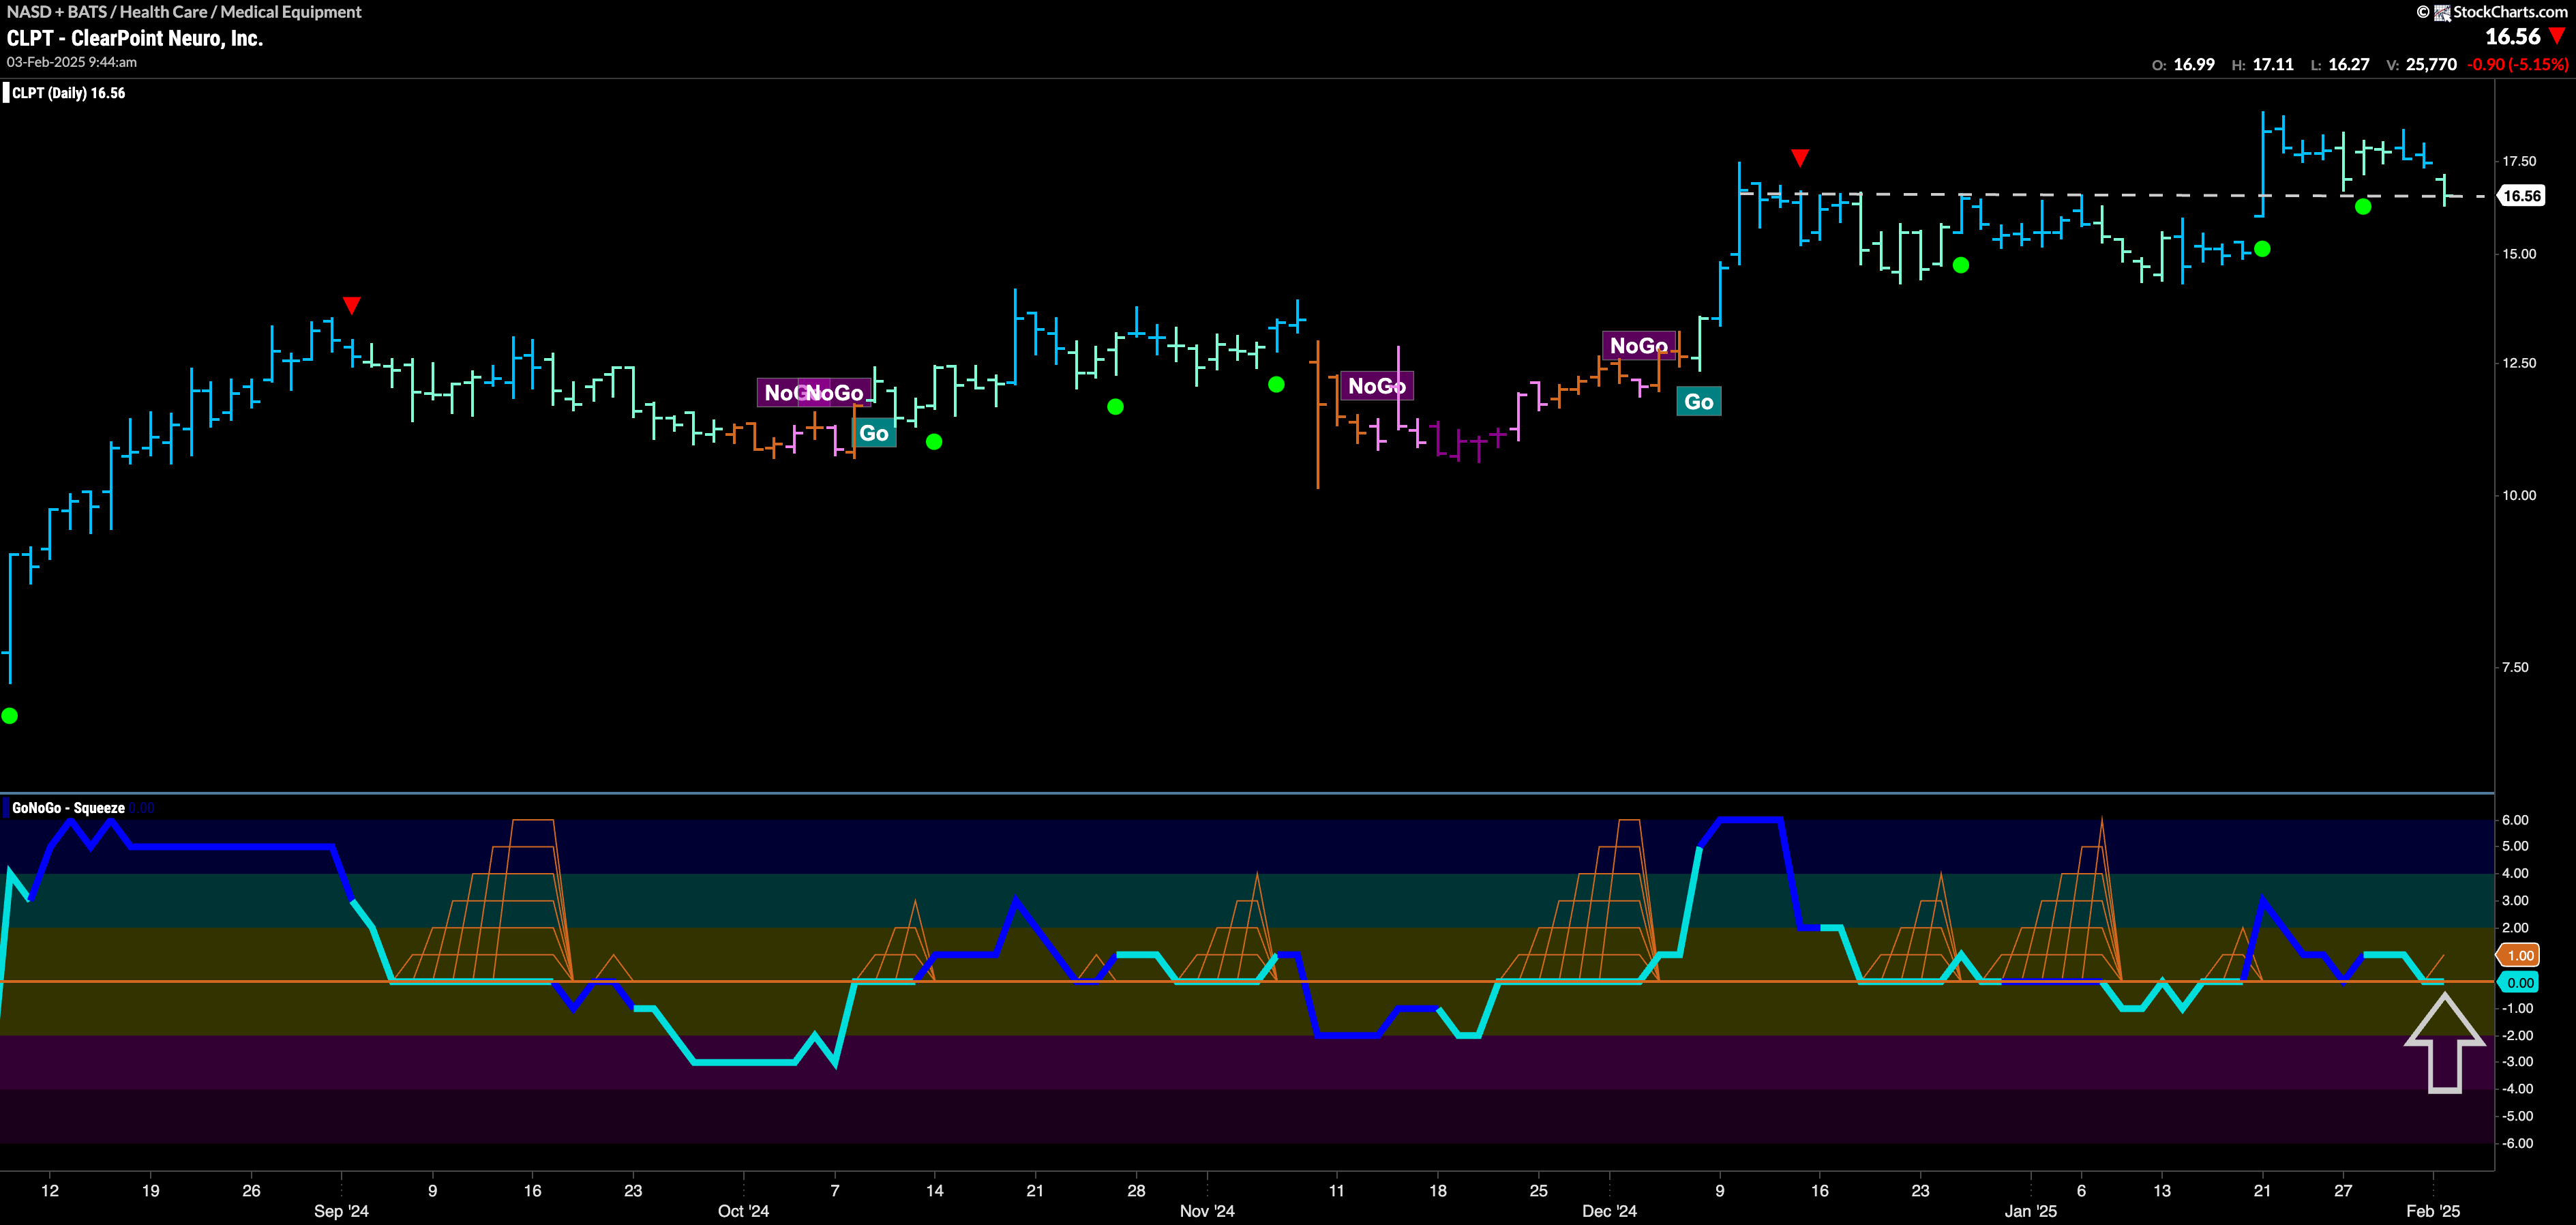This screenshot has height=1225, width=2576.
Task: Click the NoGo signal label in November
Action: [x=1377, y=386]
